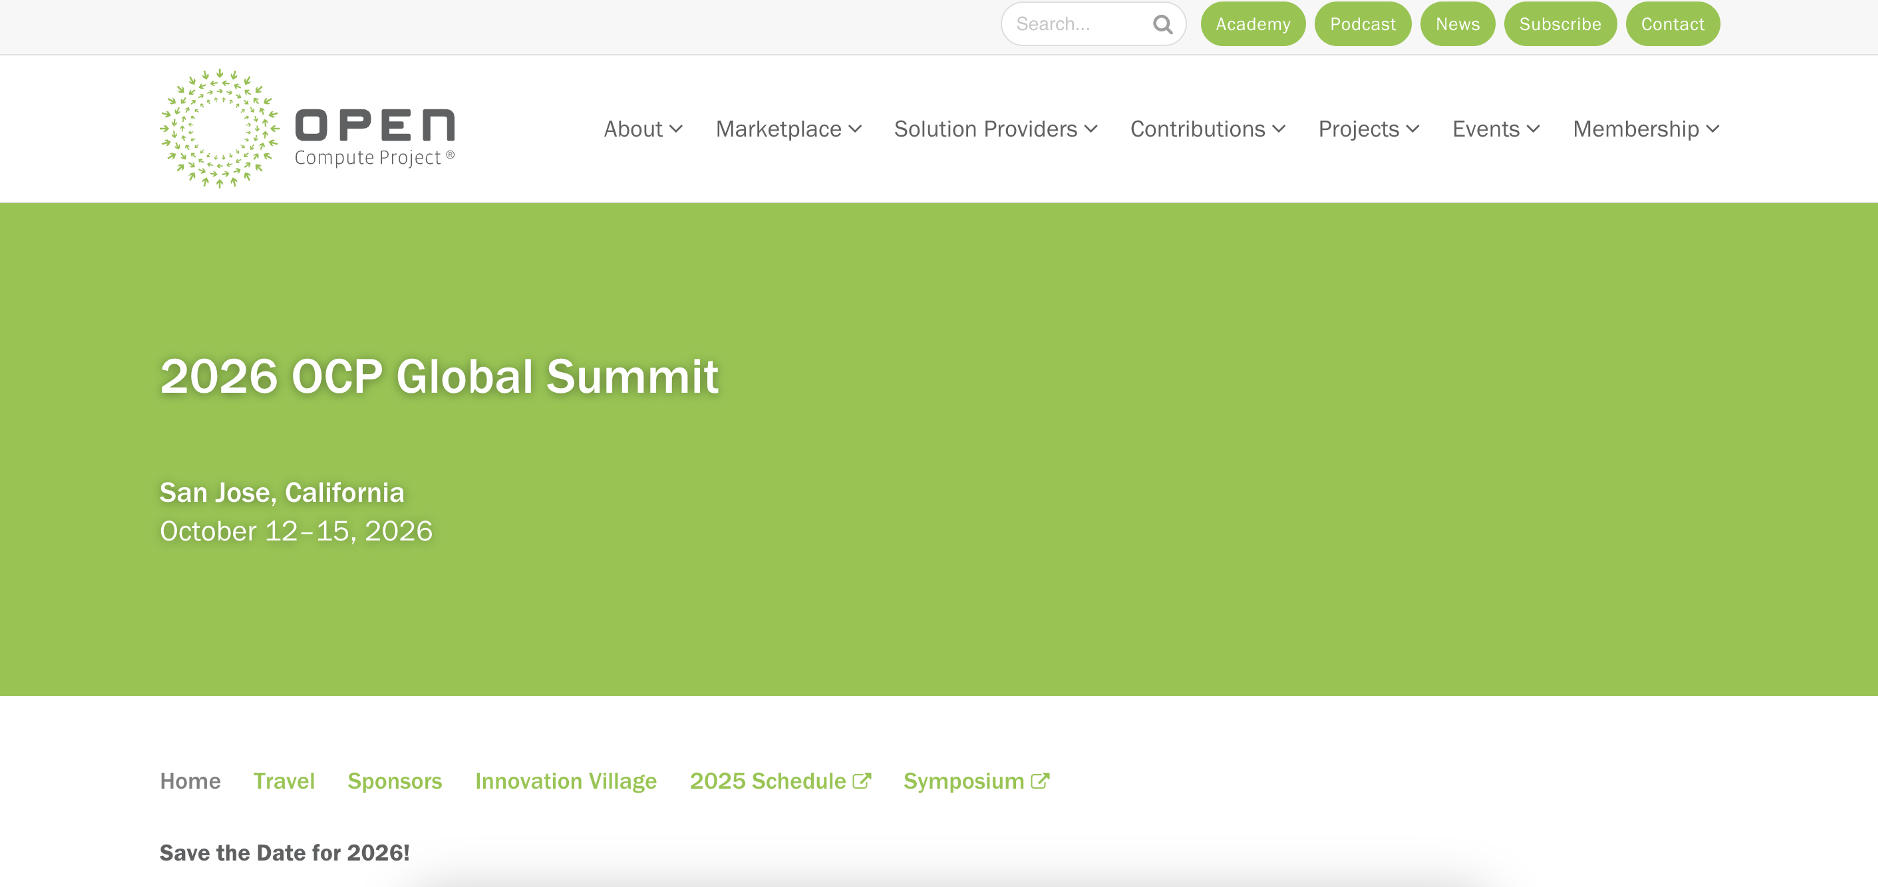This screenshot has height=887, width=1878.
Task: Expand the Marketplace dropdown menu
Action: tap(789, 129)
